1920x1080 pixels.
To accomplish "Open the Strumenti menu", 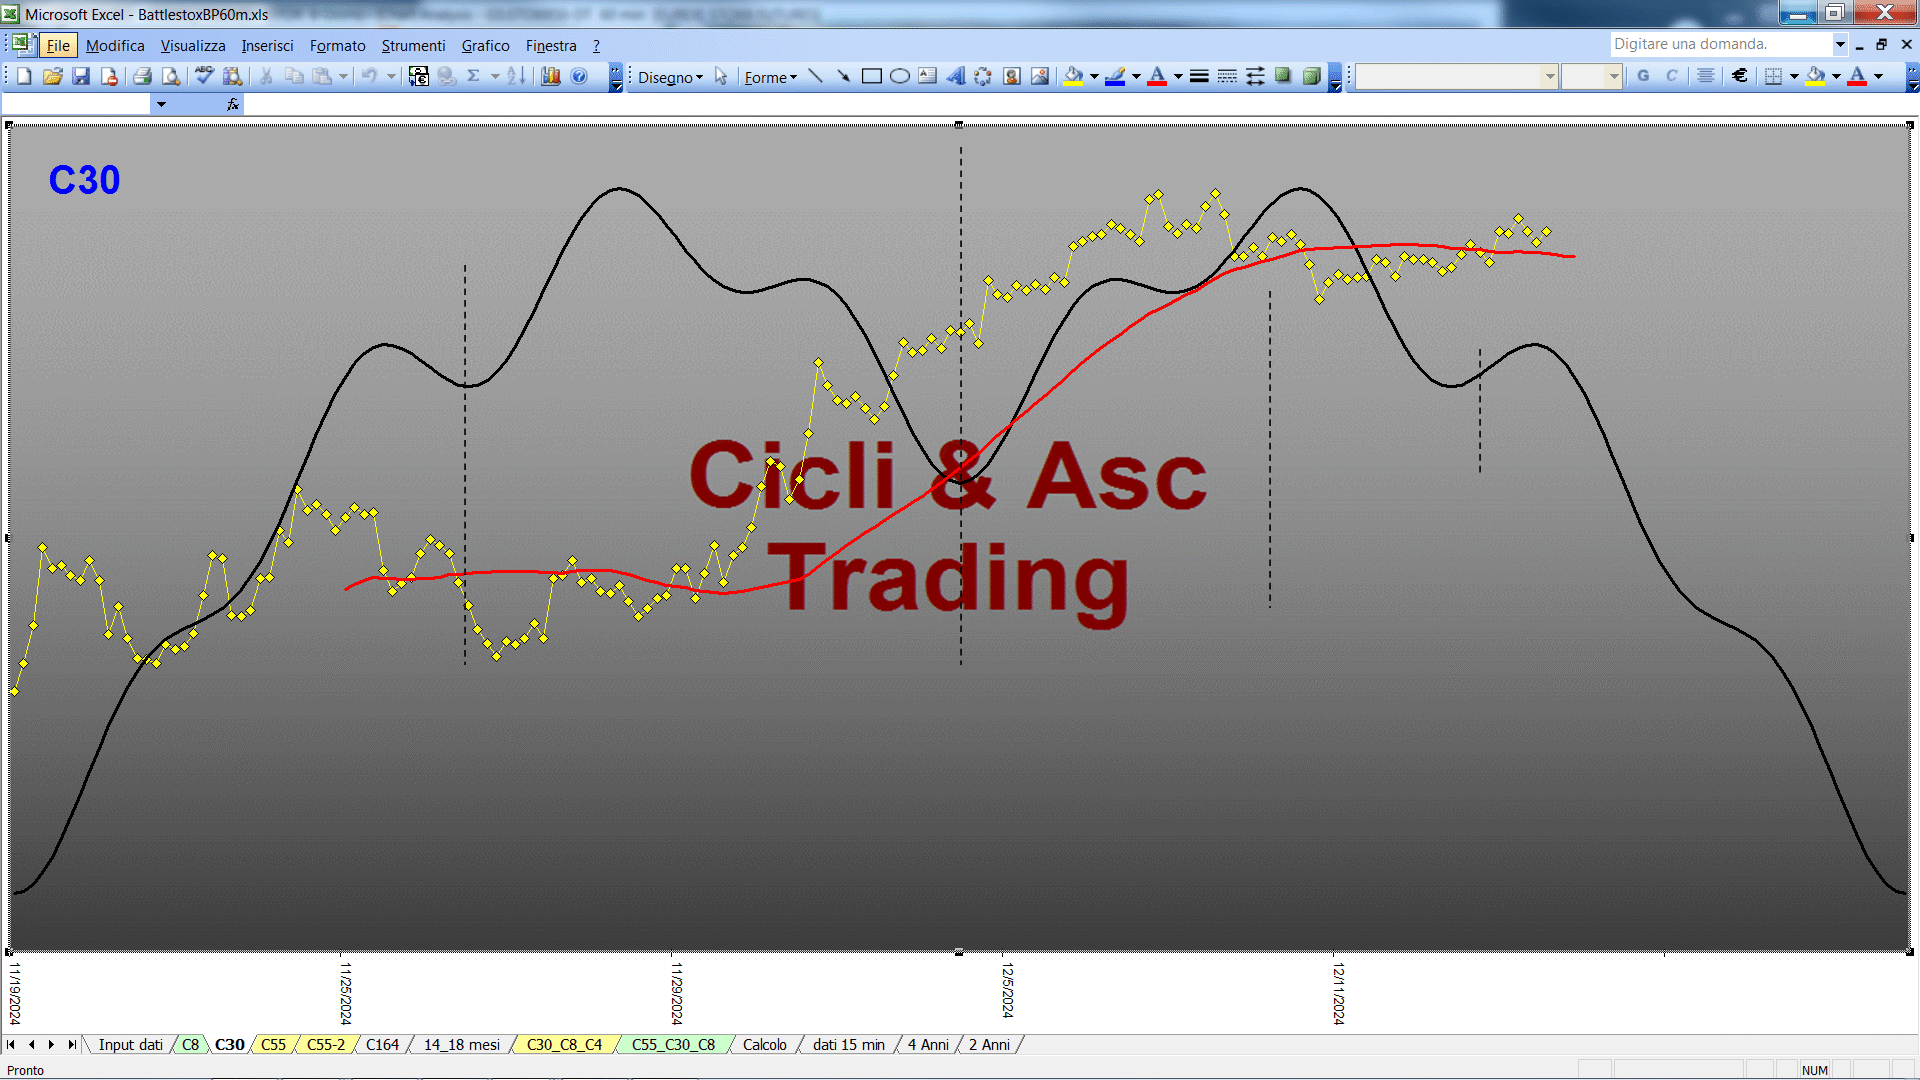I will [x=413, y=46].
